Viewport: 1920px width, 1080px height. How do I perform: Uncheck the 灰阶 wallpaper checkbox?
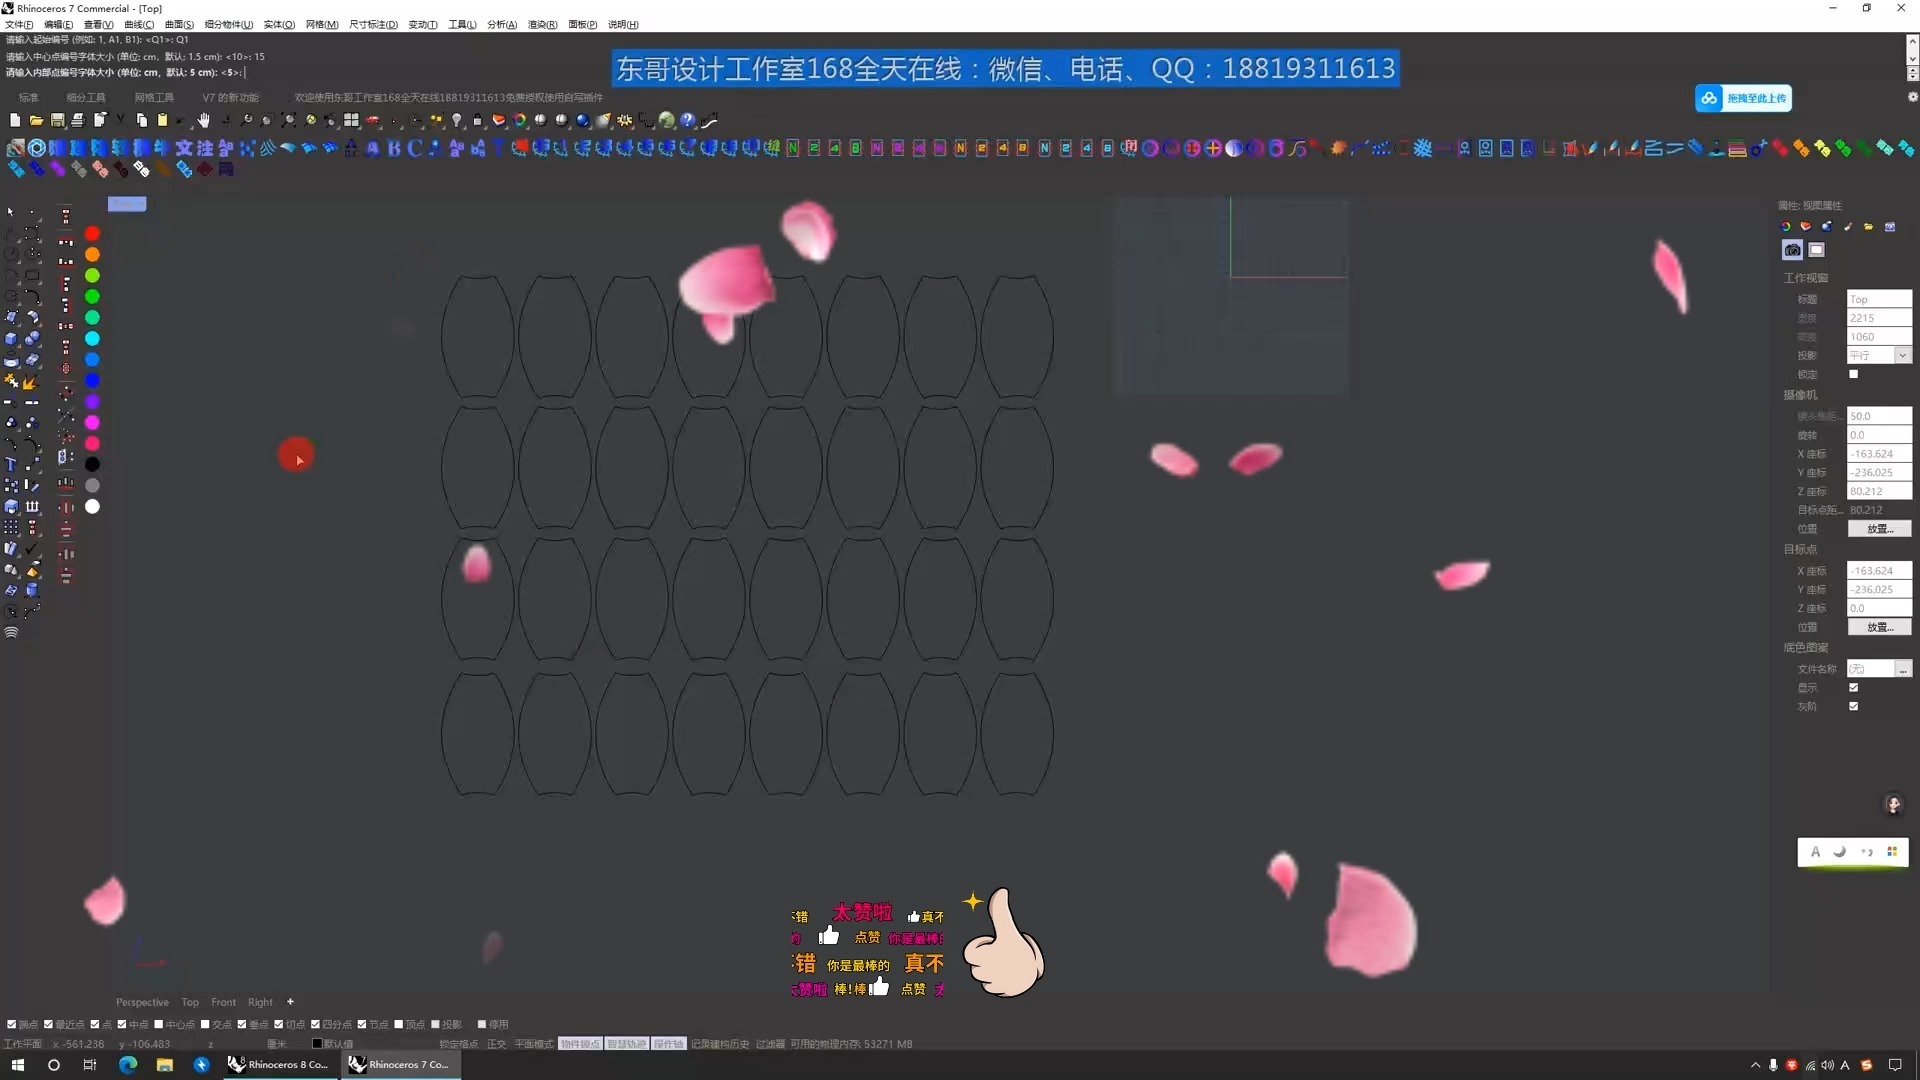1853,706
